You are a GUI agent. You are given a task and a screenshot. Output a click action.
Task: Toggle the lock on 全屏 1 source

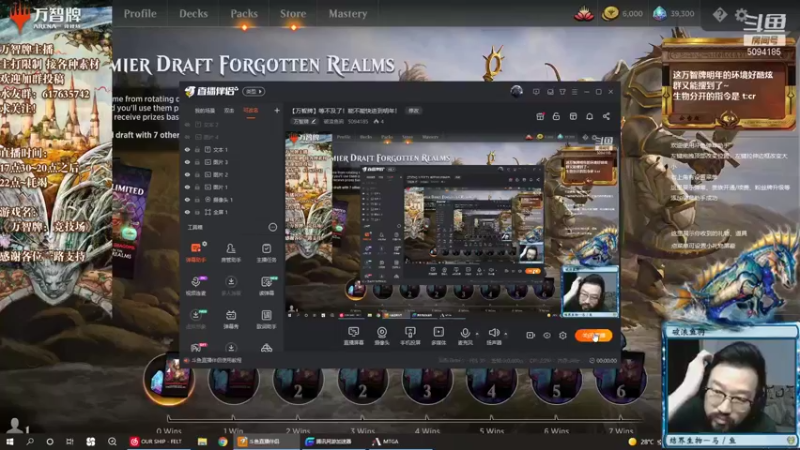click(197, 212)
